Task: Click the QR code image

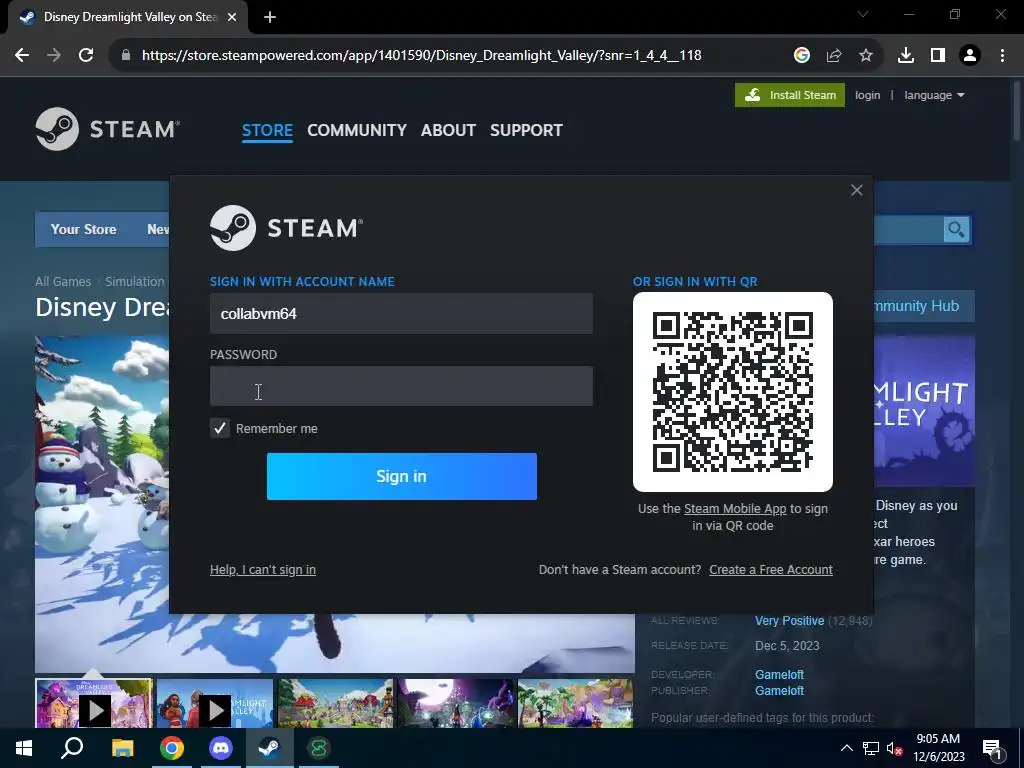Action: (x=733, y=392)
